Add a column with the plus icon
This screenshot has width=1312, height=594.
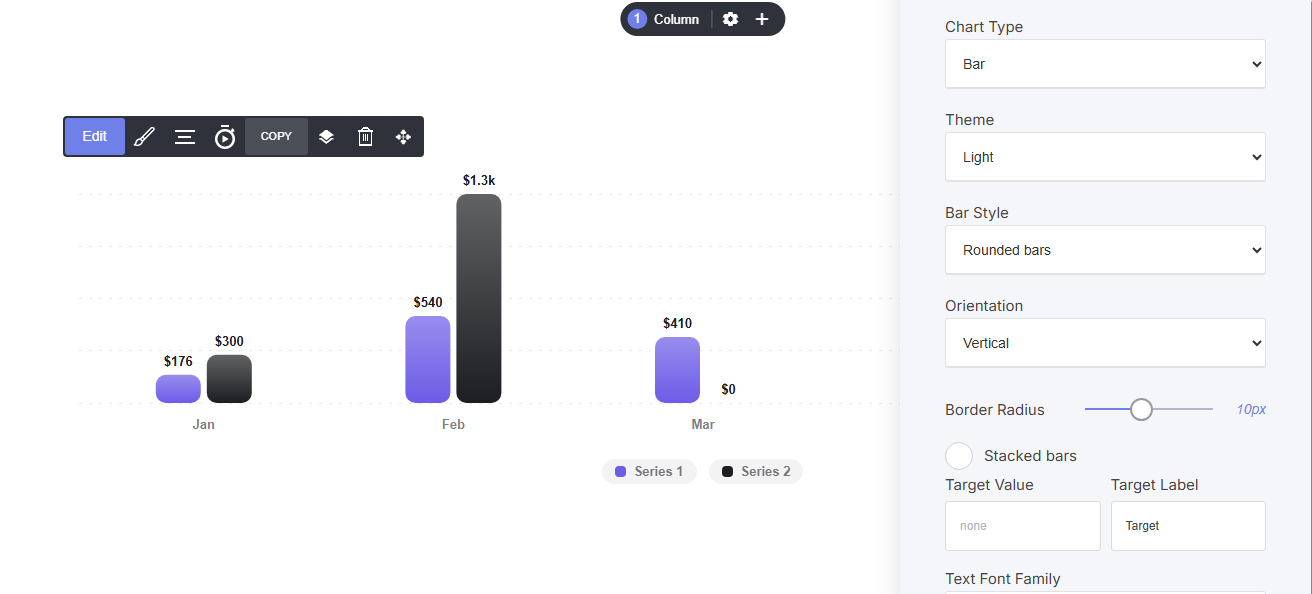762,19
